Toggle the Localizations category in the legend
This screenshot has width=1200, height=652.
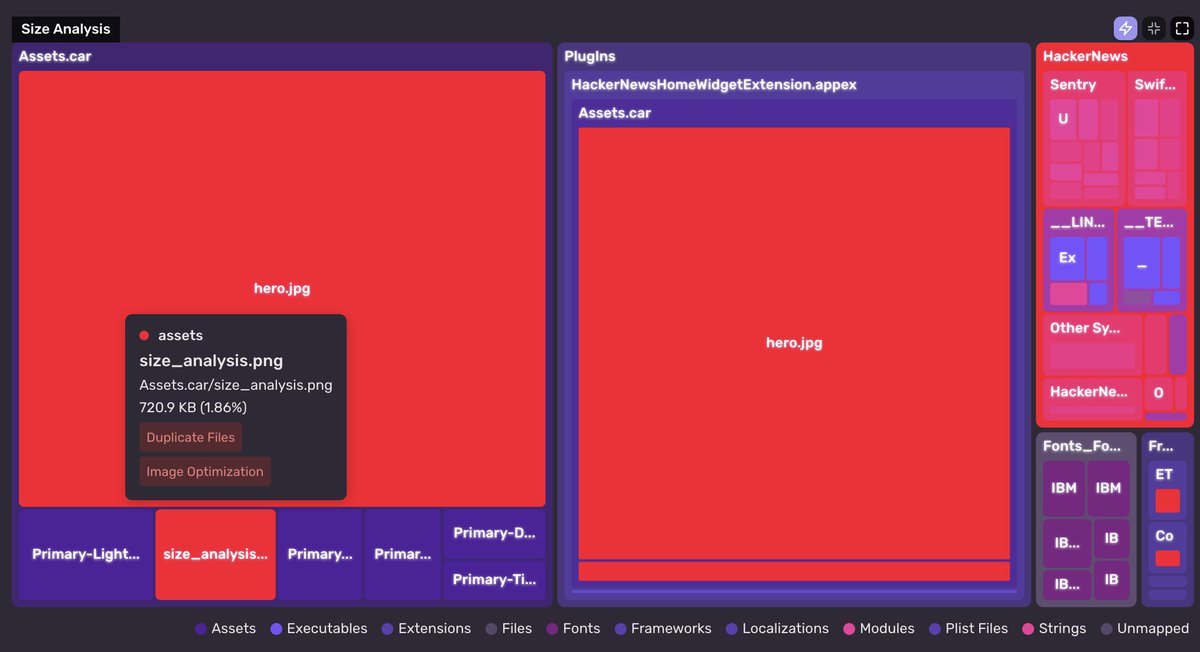point(732,628)
